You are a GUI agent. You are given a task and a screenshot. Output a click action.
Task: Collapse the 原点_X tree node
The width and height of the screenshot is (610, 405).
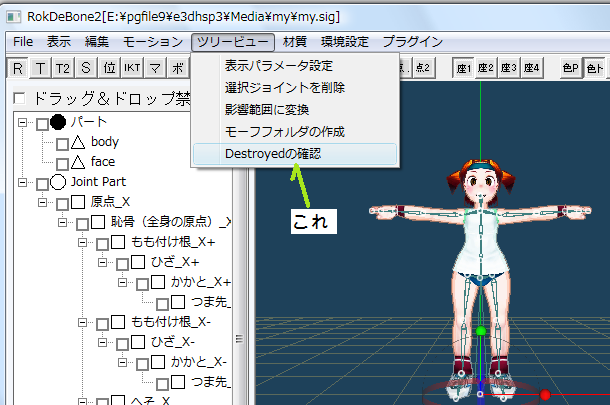click(x=43, y=203)
